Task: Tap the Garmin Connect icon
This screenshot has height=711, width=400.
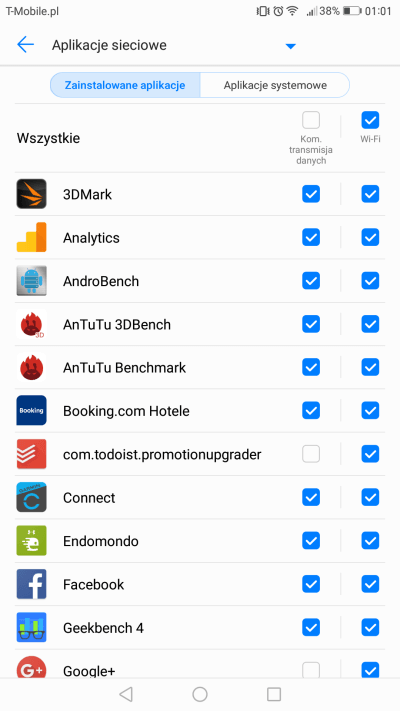Action: coord(31,497)
